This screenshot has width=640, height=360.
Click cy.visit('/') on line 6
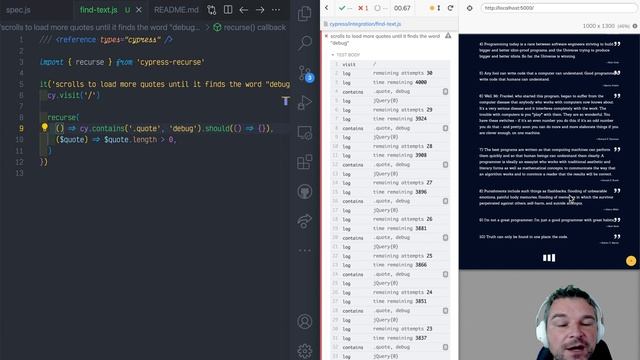73,95
